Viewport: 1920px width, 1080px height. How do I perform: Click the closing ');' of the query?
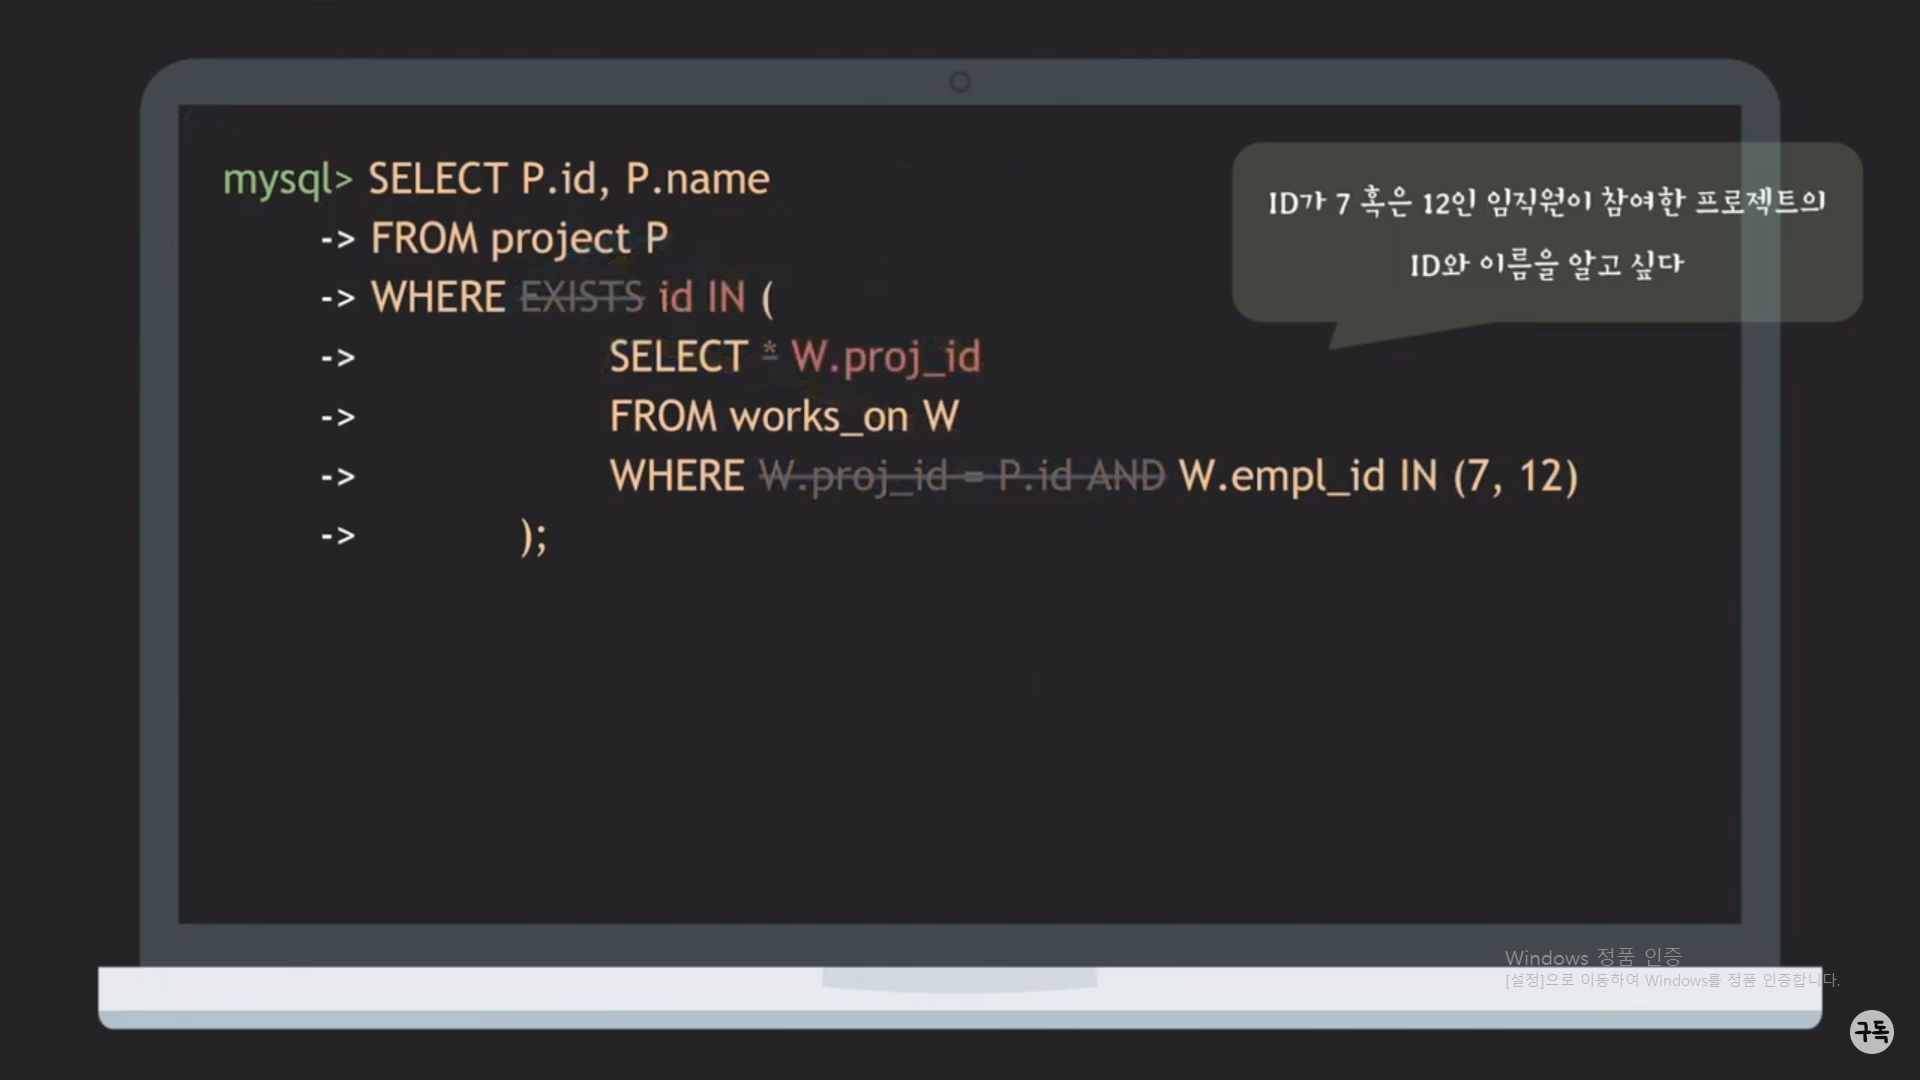[x=534, y=537]
